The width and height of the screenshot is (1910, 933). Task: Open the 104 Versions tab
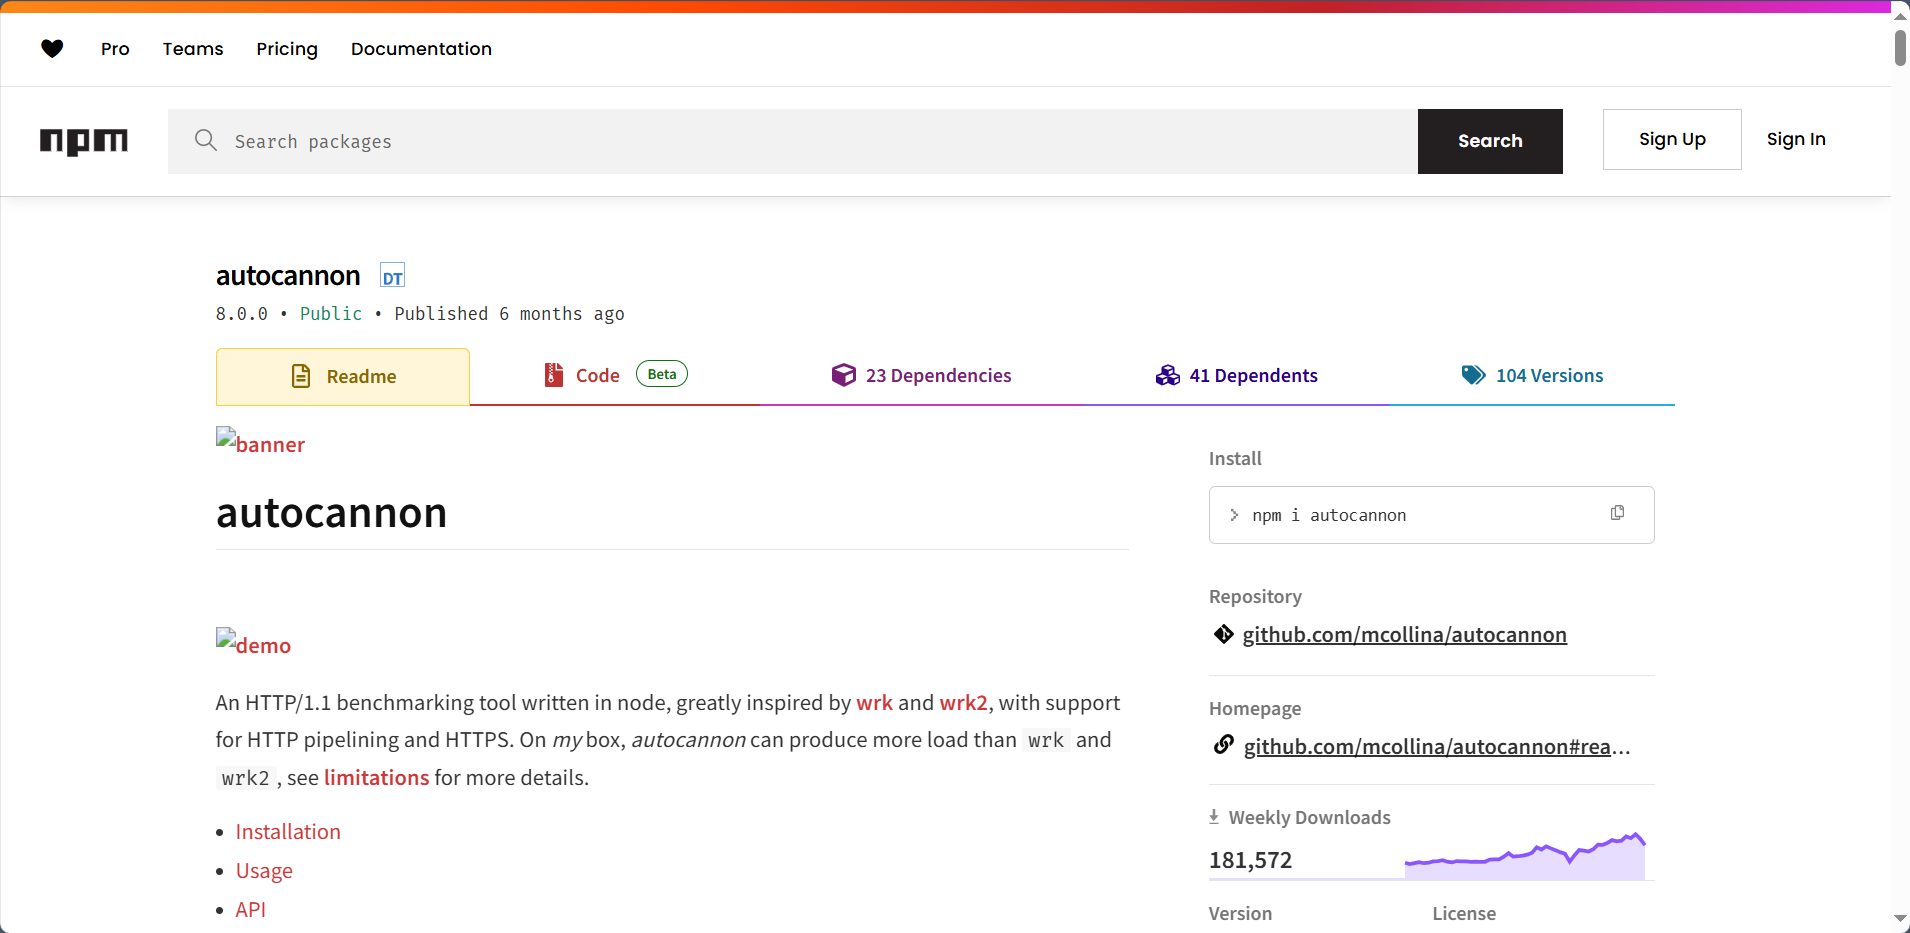point(1532,376)
